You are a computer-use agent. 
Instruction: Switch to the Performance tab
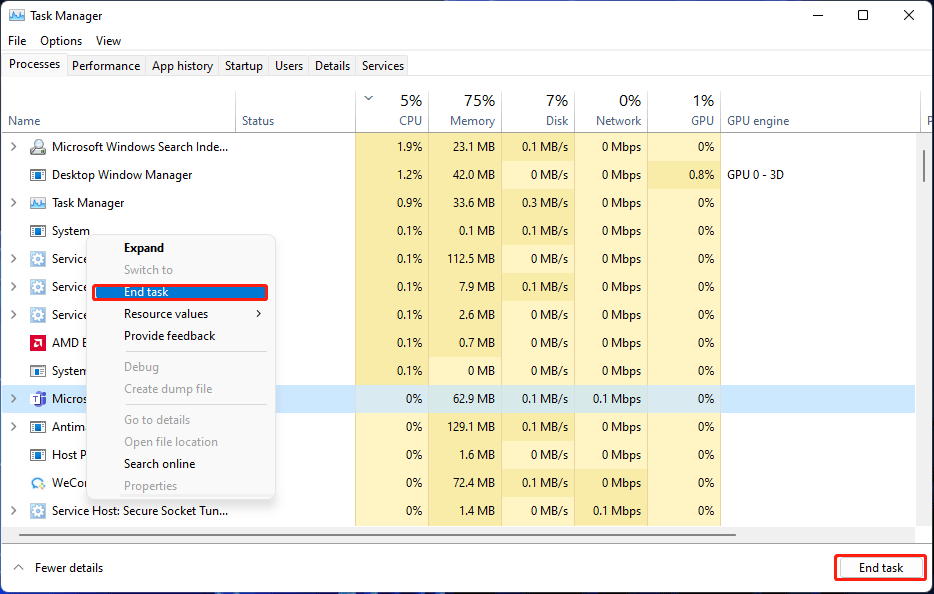coord(106,66)
